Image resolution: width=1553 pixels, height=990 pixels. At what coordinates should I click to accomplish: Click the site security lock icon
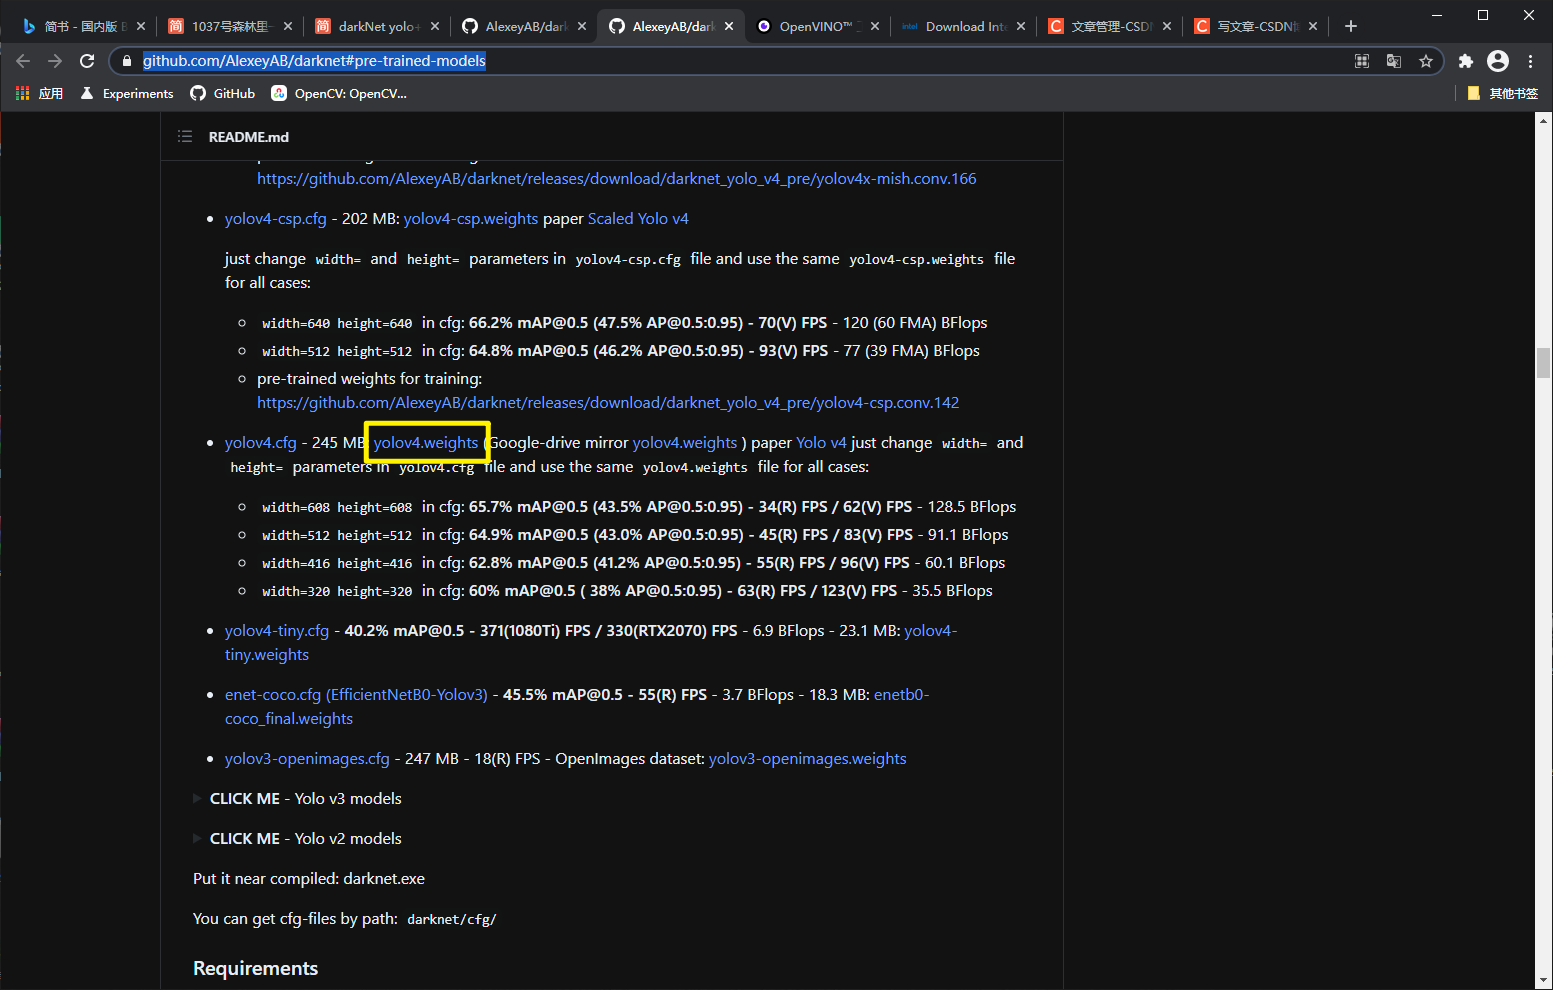(x=126, y=61)
